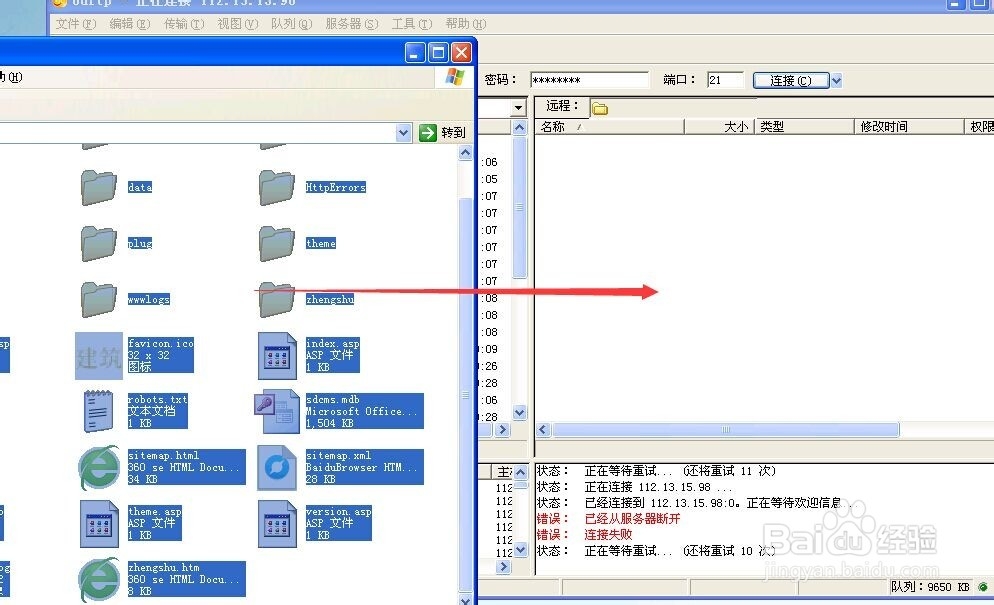Select the sdcms.mdb file name label
The height and width of the screenshot is (605, 994).
pos(332,400)
